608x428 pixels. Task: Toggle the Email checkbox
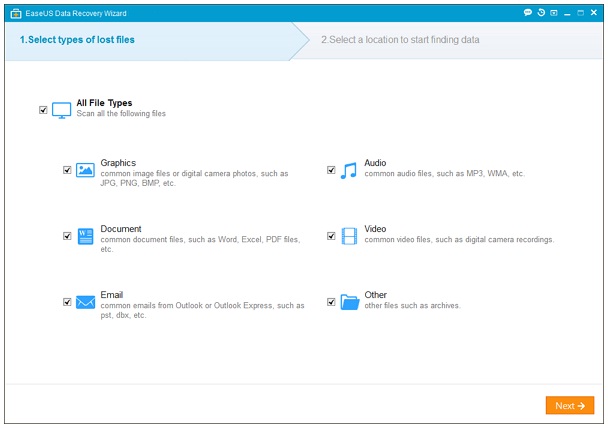pyautogui.click(x=67, y=302)
